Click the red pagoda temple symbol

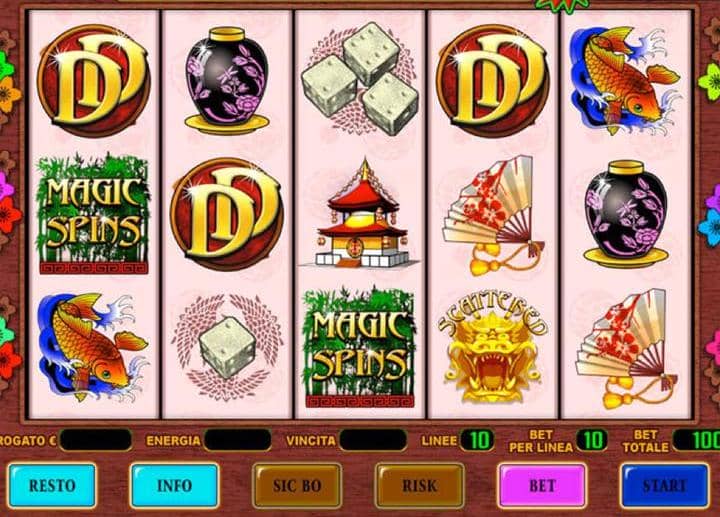click(360, 214)
